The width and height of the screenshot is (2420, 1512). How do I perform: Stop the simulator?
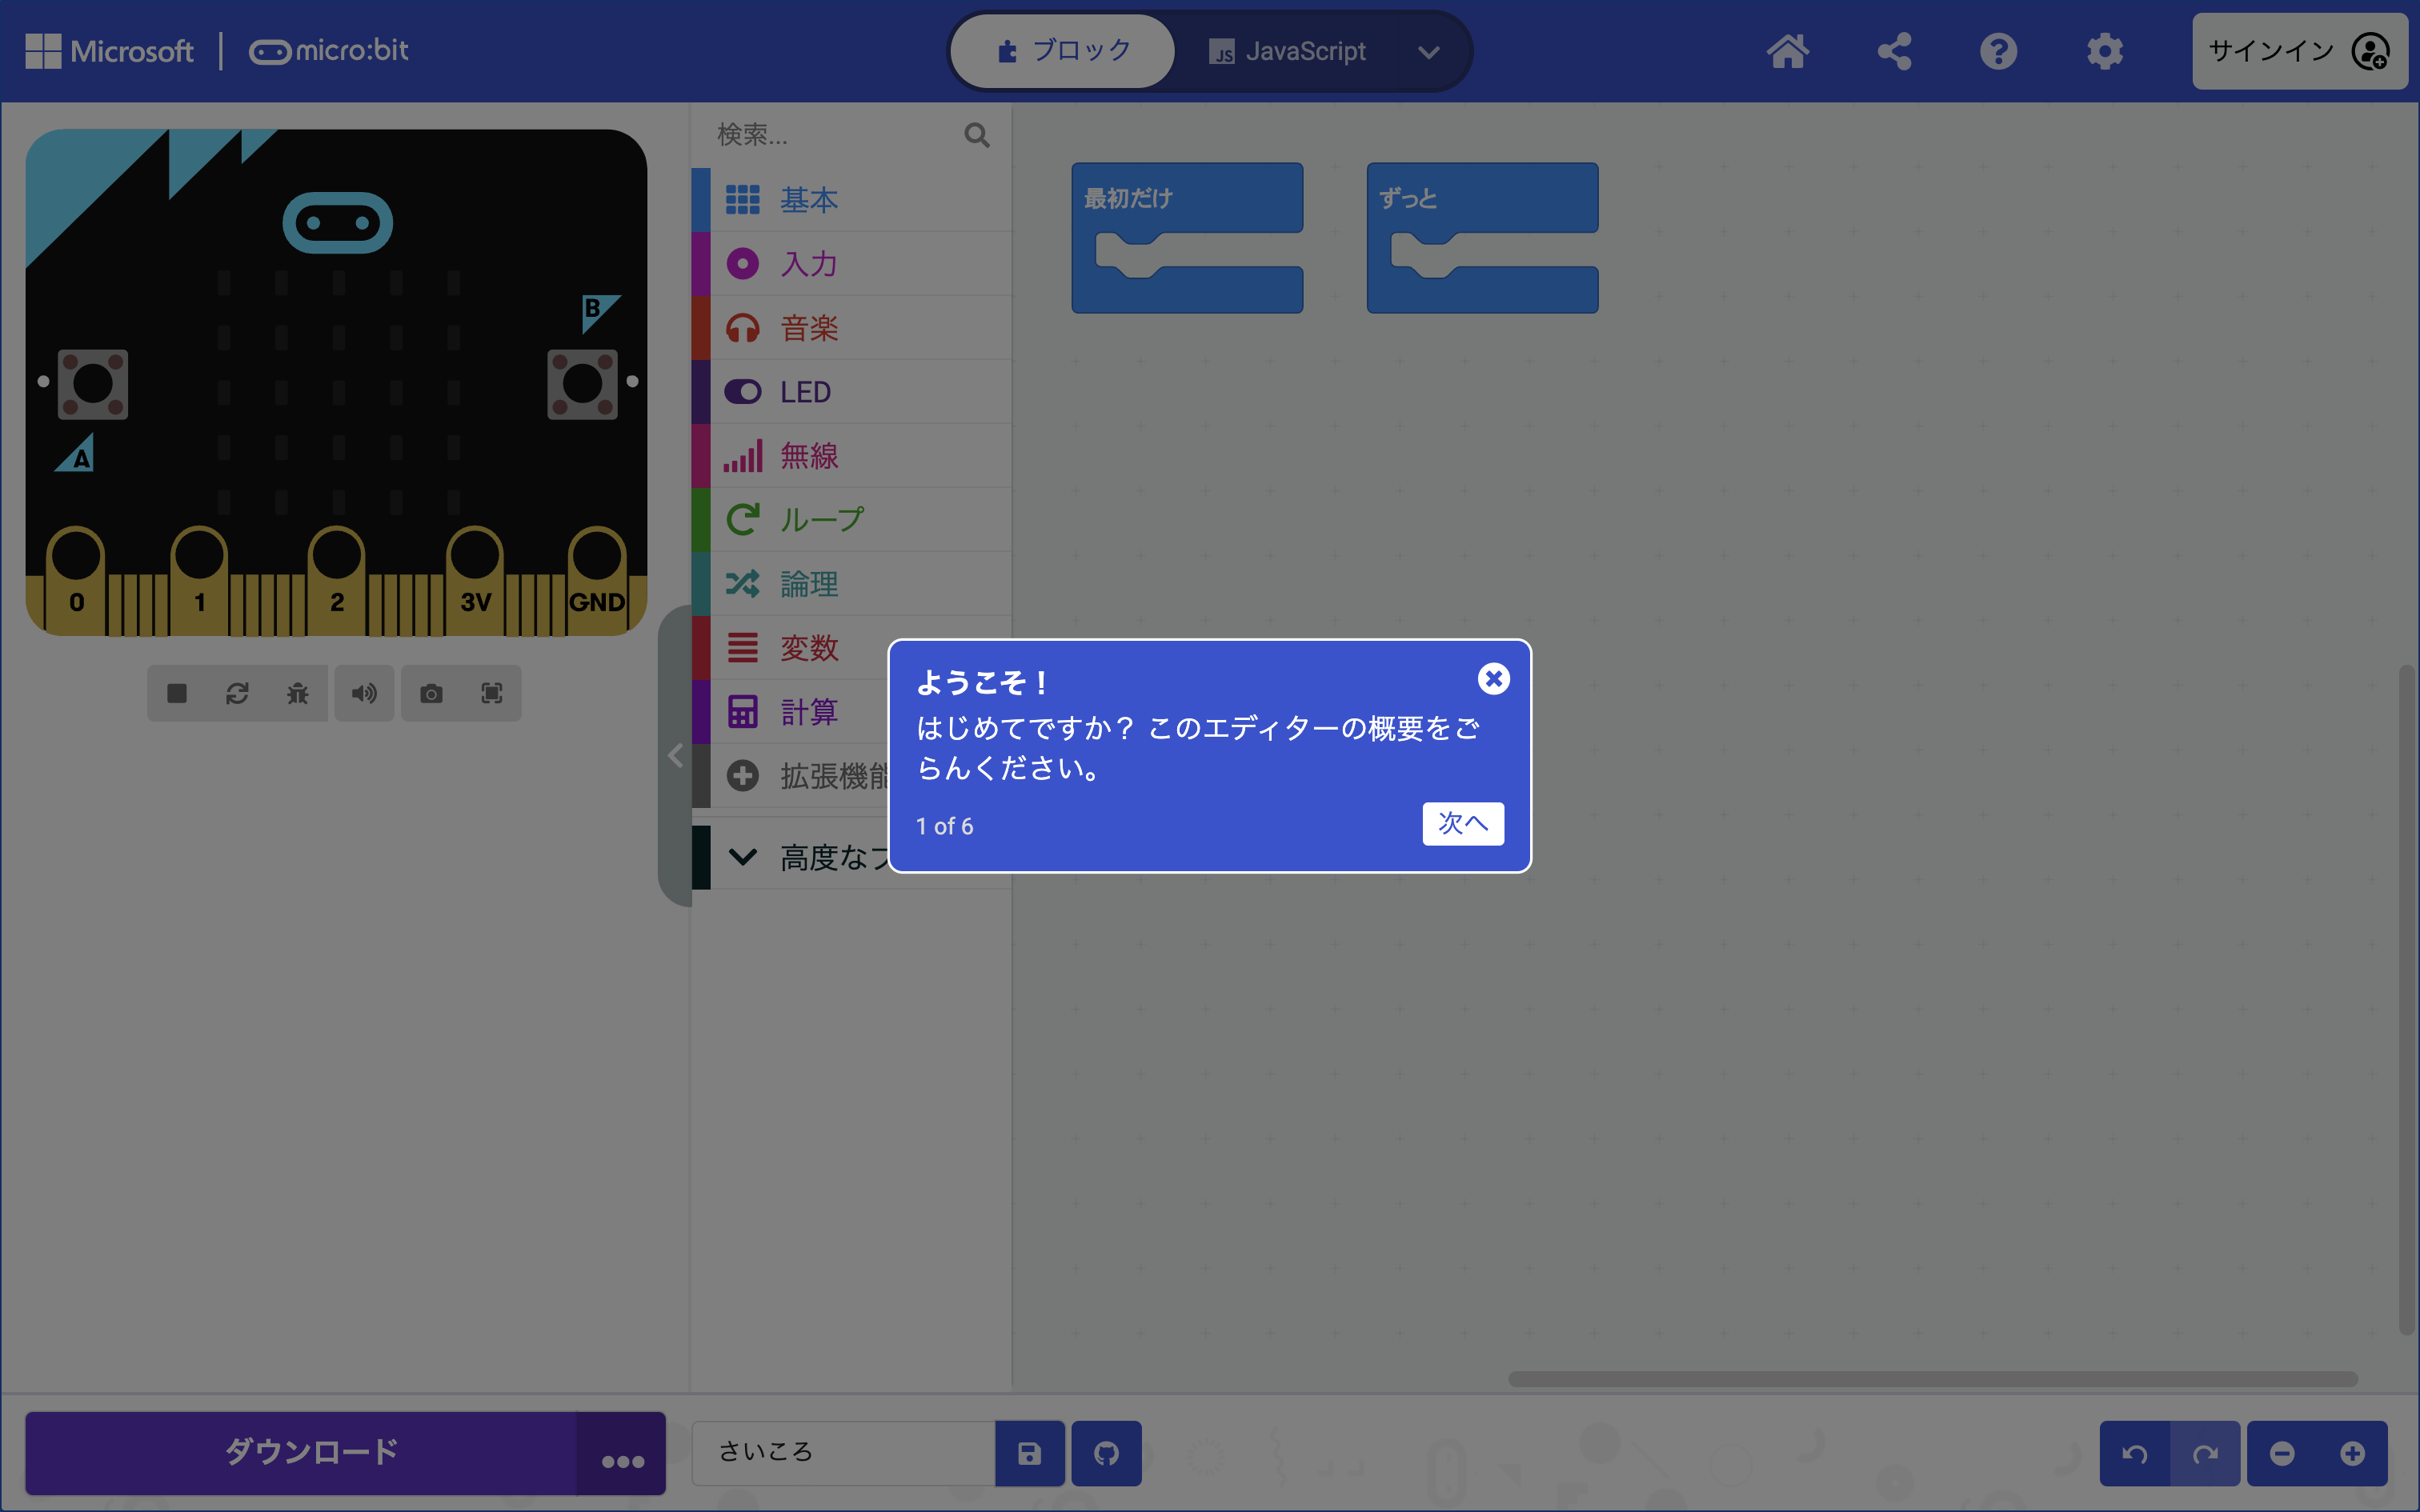coord(177,693)
